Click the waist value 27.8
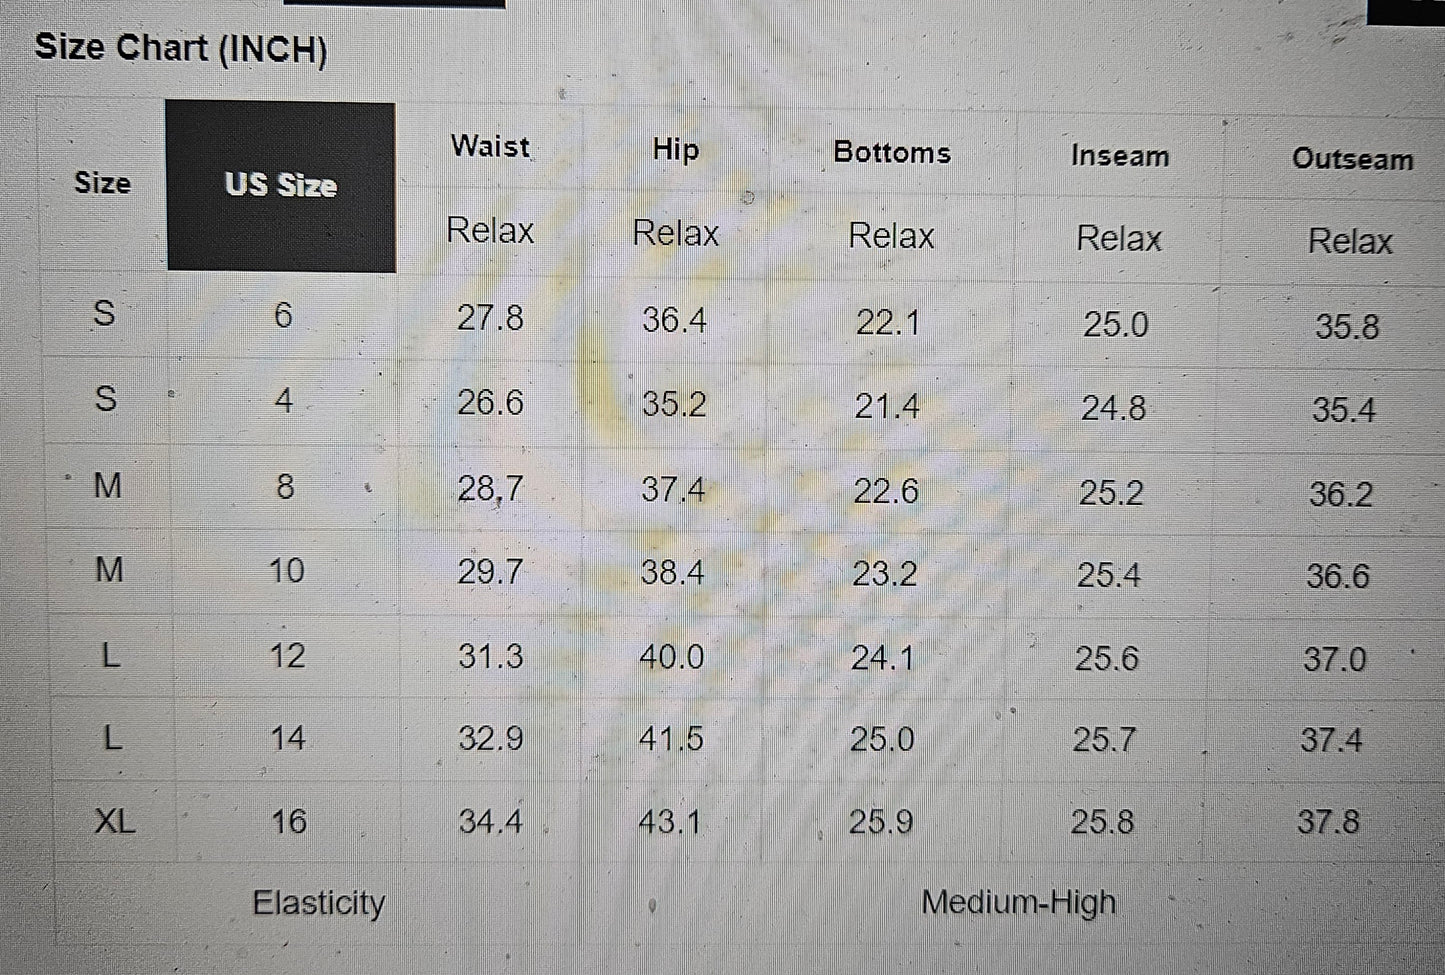 click(490, 318)
